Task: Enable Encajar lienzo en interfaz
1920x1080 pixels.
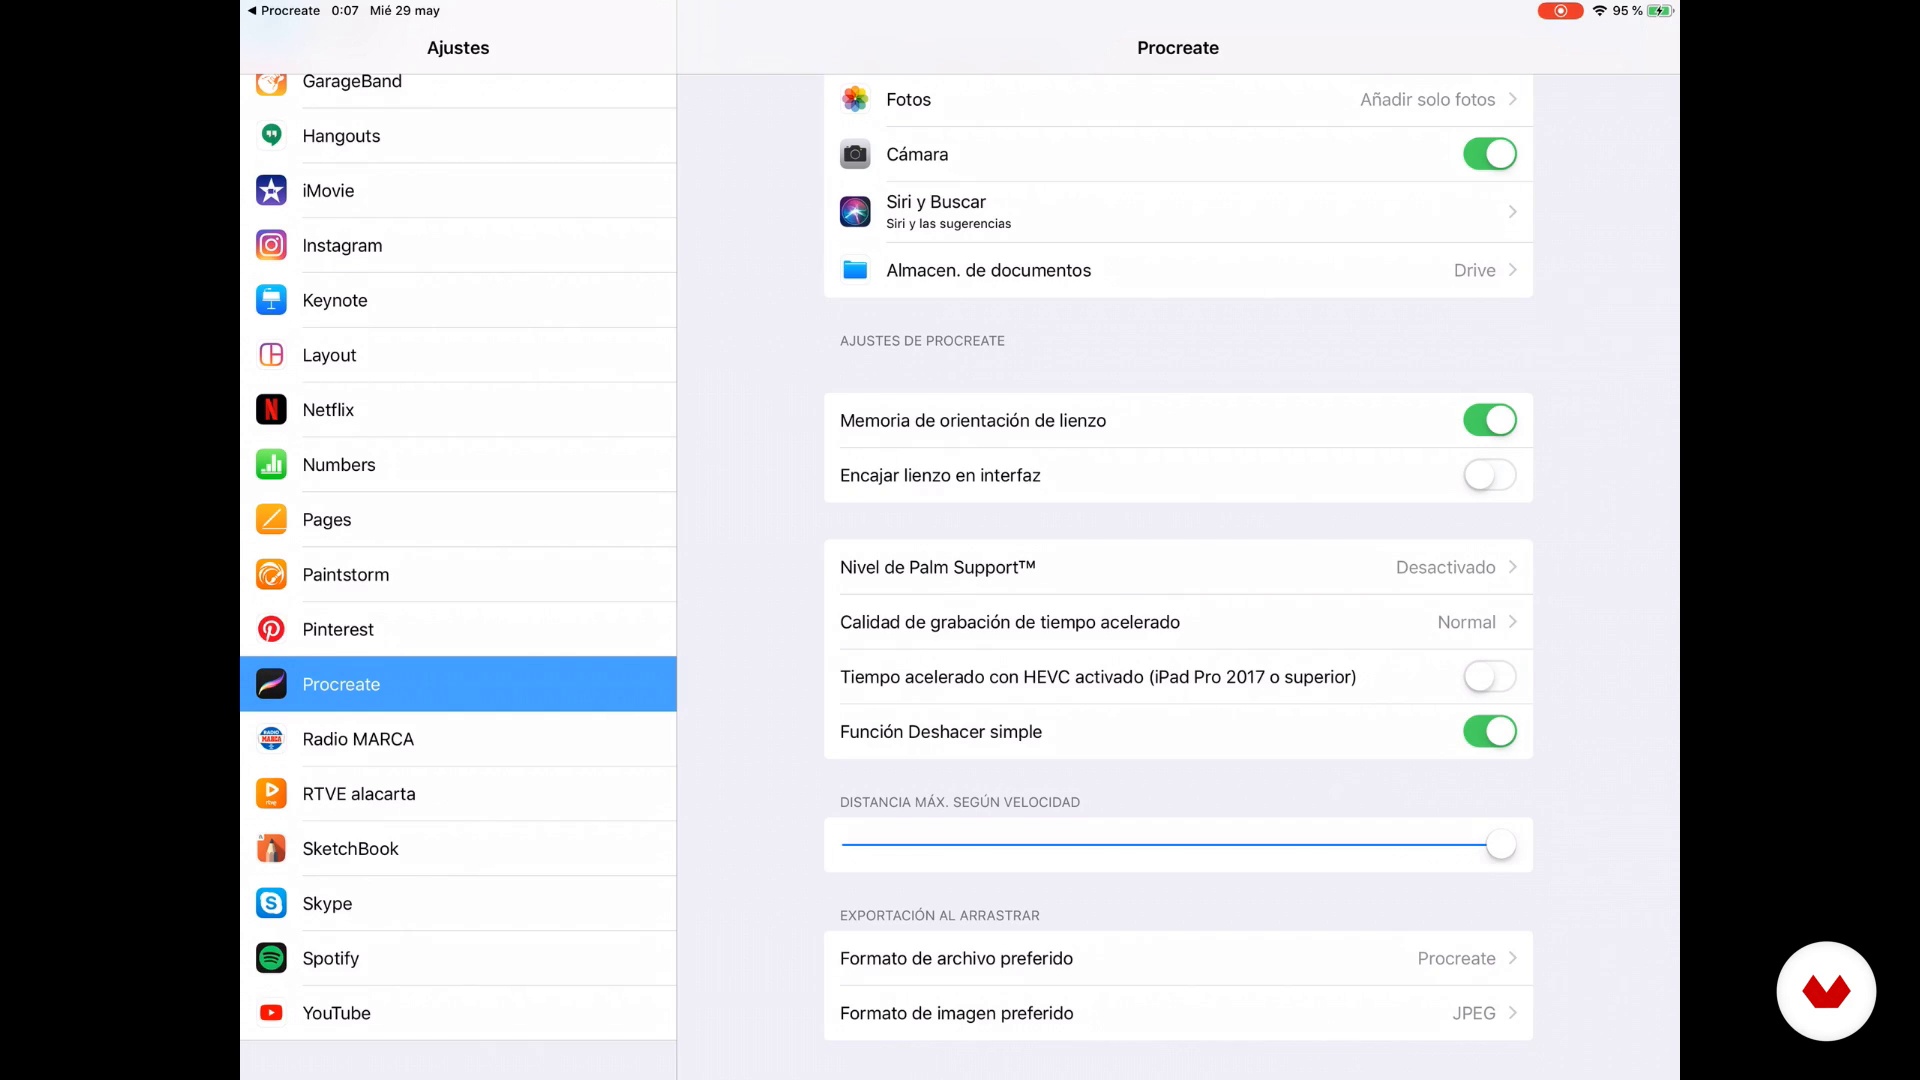Action: 1490,475
